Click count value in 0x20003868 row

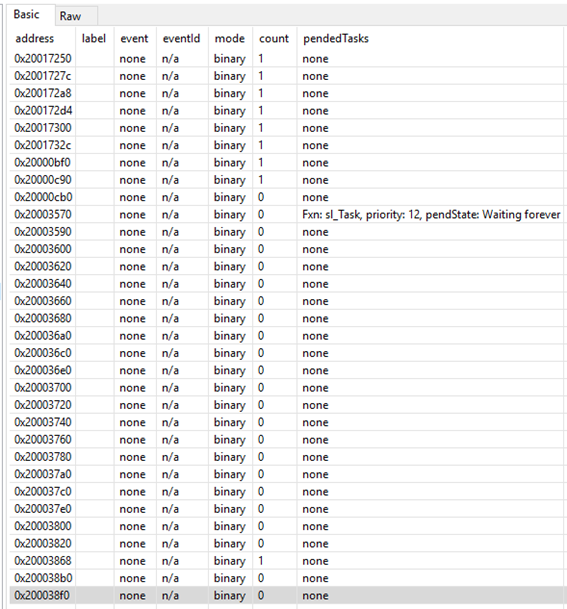point(261,561)
